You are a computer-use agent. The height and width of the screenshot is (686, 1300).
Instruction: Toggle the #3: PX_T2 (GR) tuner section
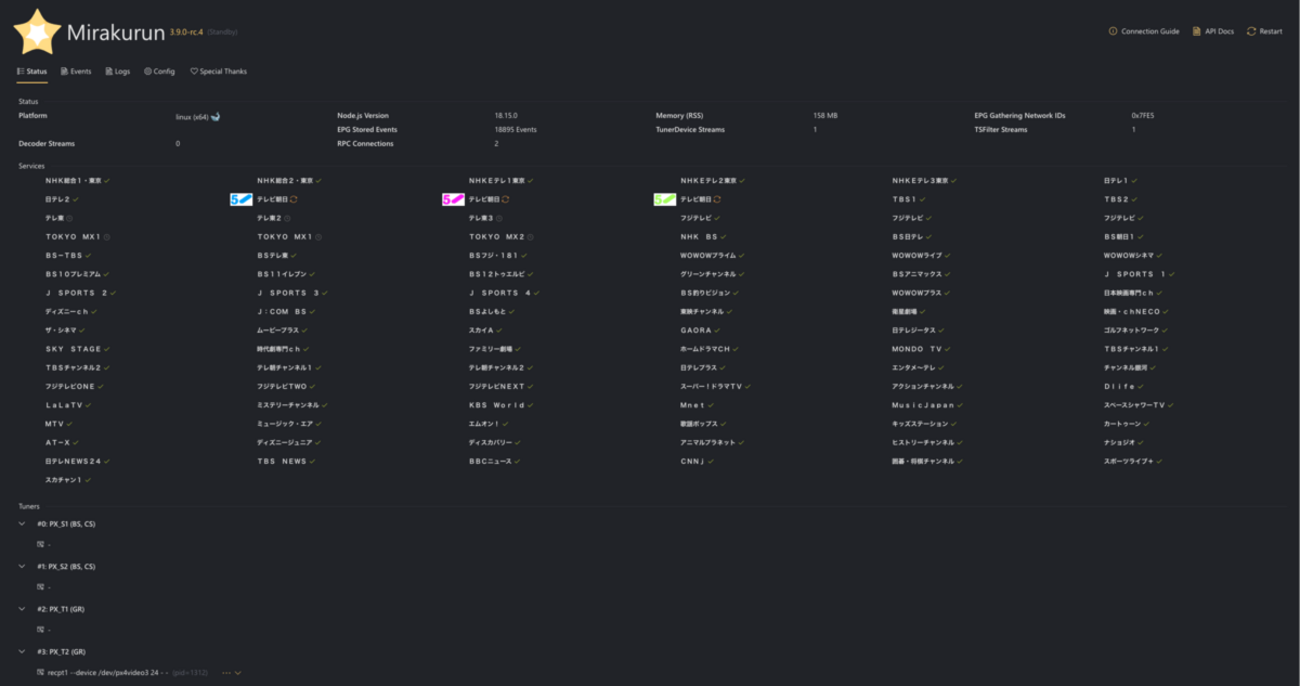point(23,652)
